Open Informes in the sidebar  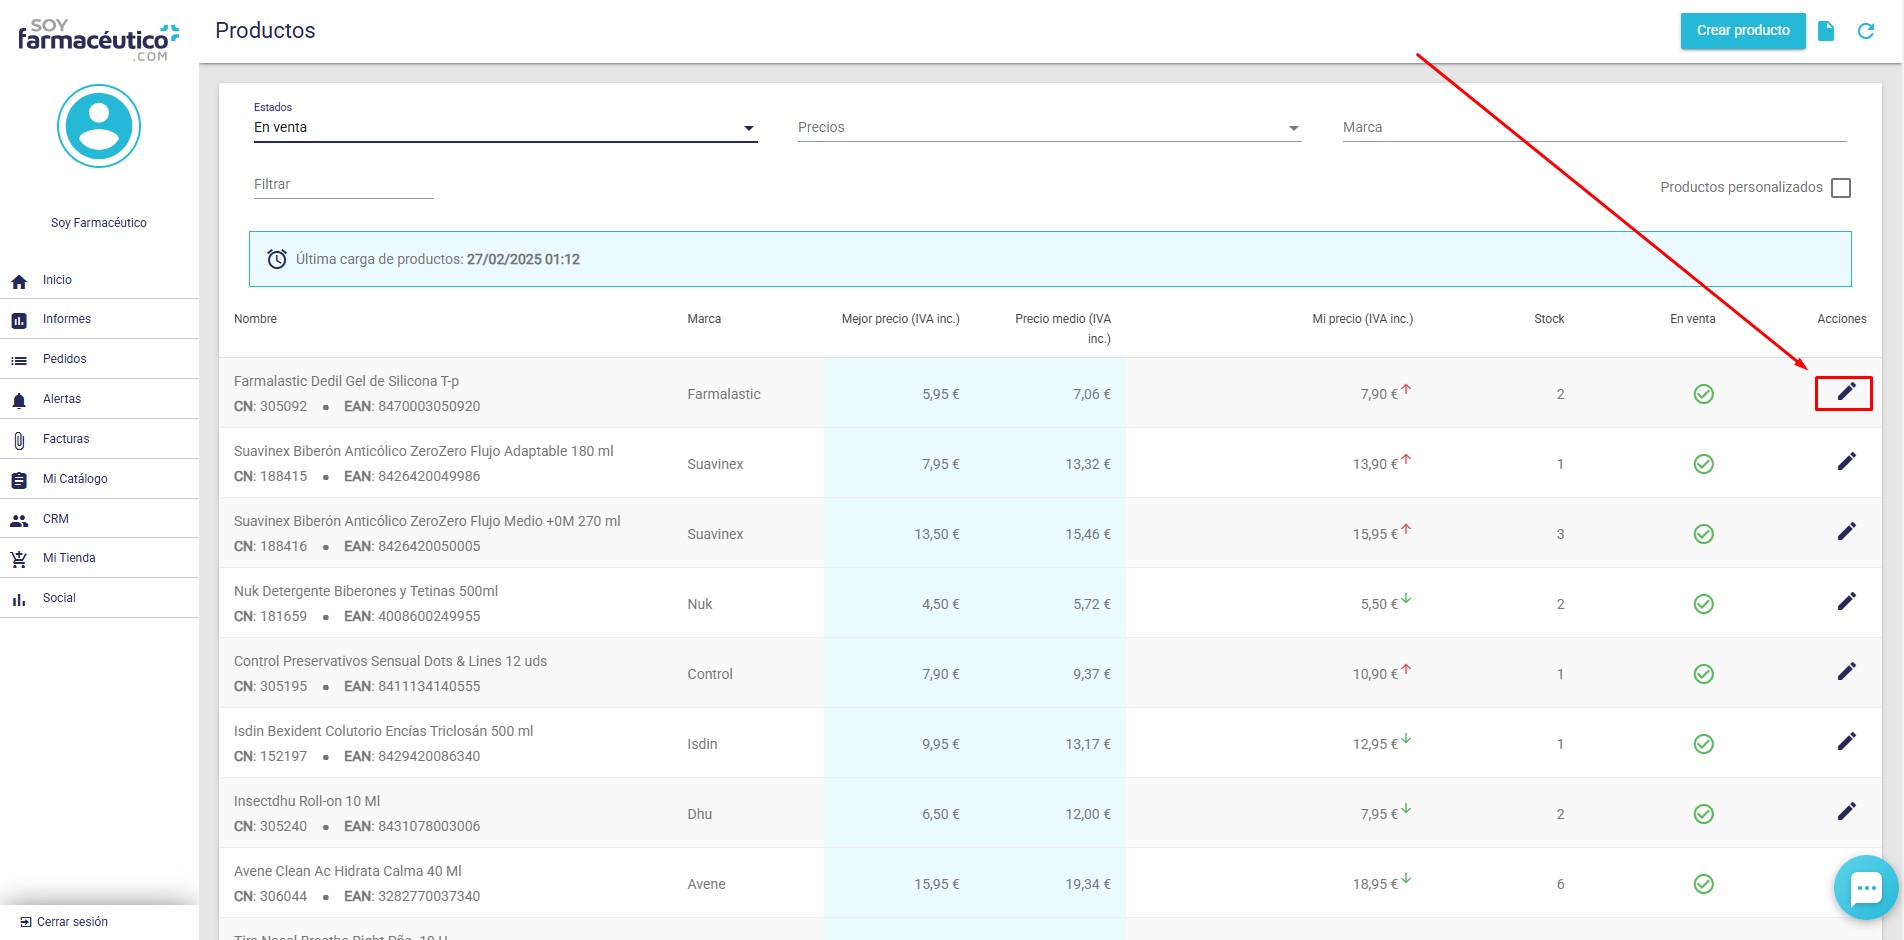(99, 319)
